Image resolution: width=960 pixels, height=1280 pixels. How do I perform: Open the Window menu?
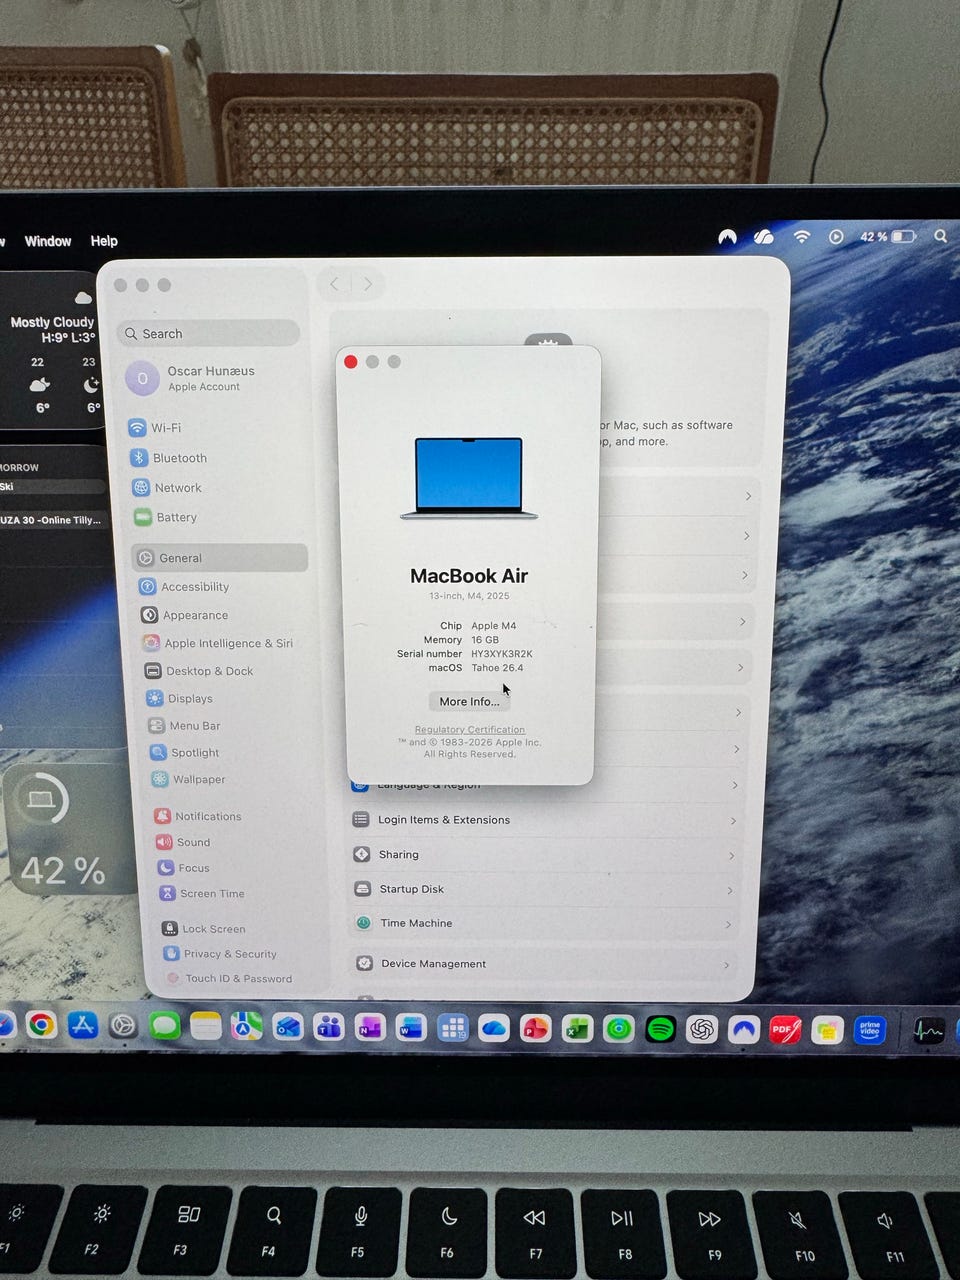click(48, 241)
